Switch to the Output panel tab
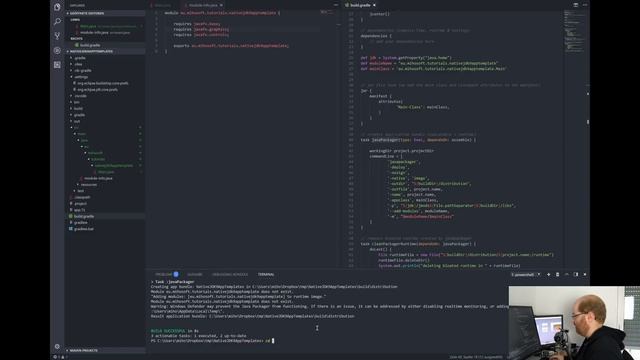This screenshot has width=640, height=360. click(195, 274)
